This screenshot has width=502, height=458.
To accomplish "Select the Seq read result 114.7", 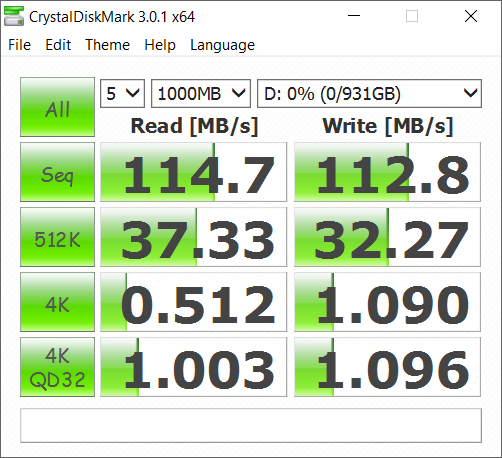I will [x=193, y=172].
